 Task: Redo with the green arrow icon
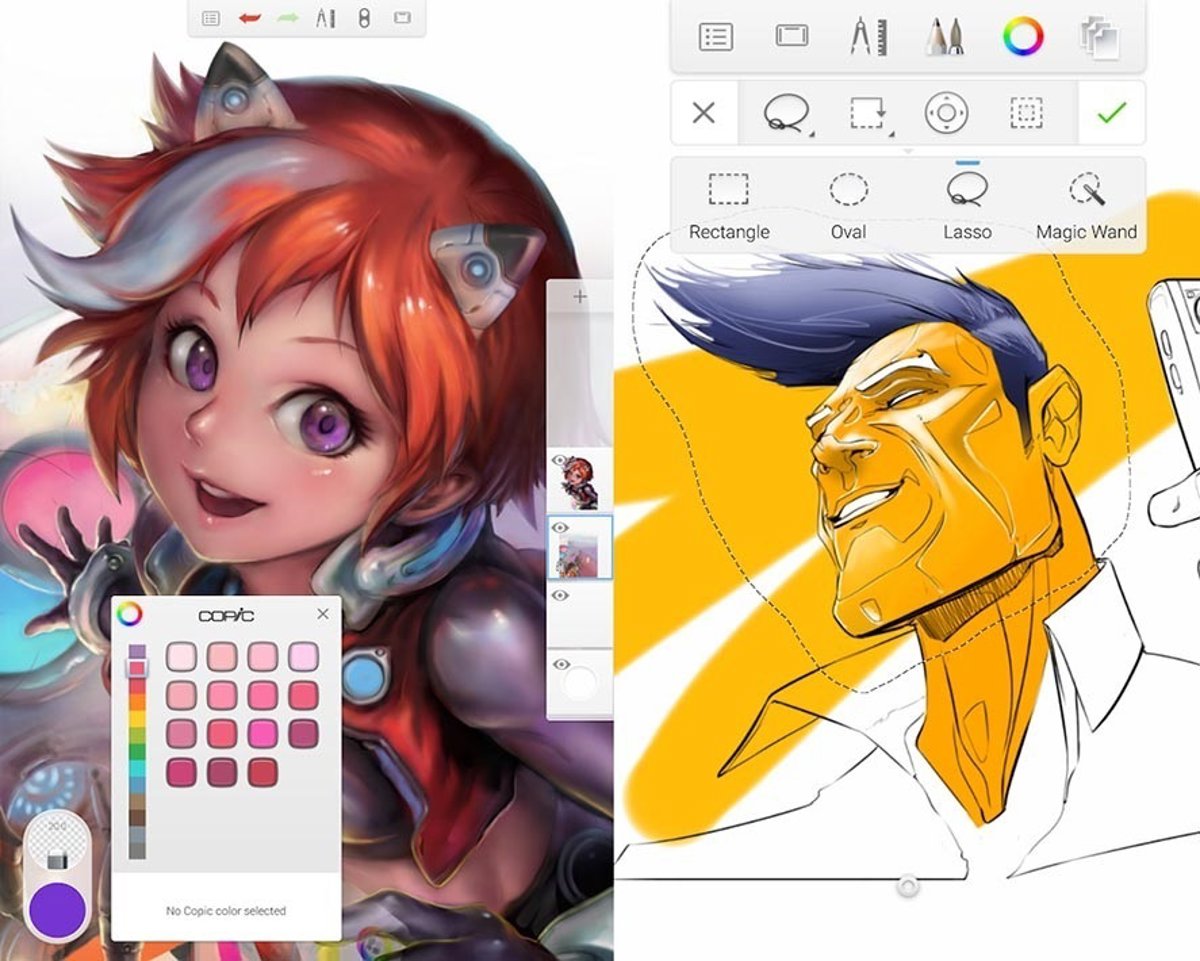287,18
